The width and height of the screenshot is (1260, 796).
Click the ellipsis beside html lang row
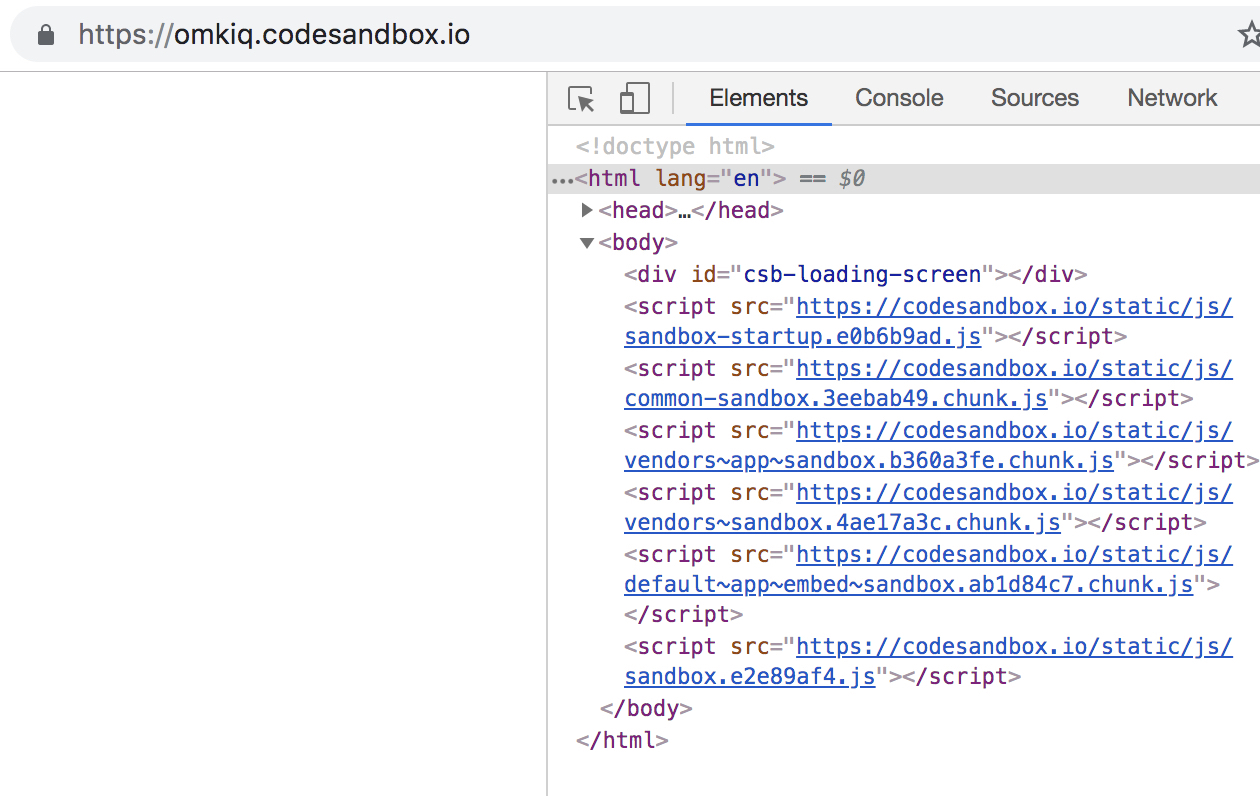pos(562,179)
